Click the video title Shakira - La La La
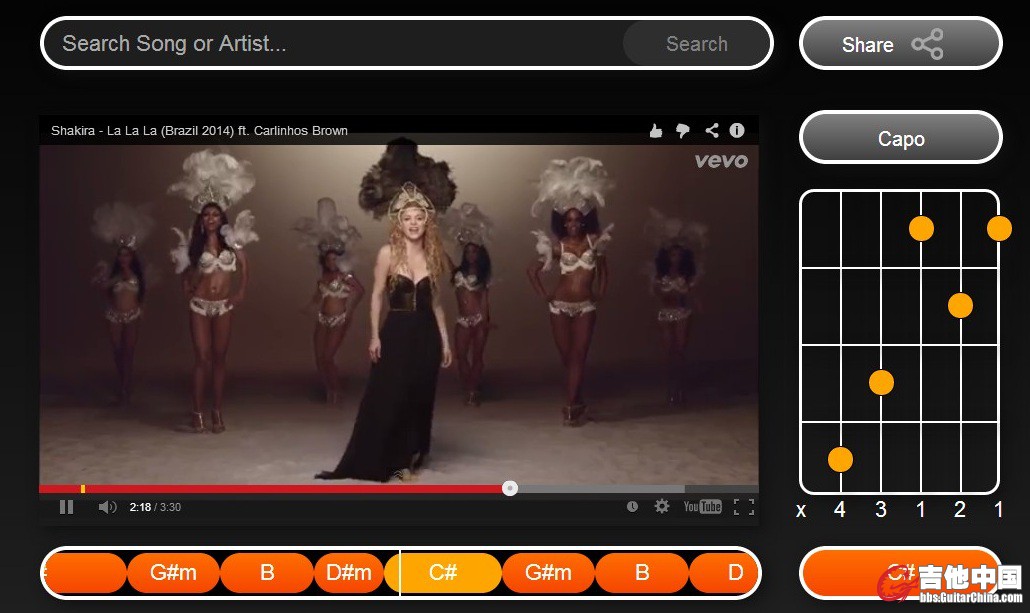Viewport: 1030px width, 613px height. pos(199,131)
